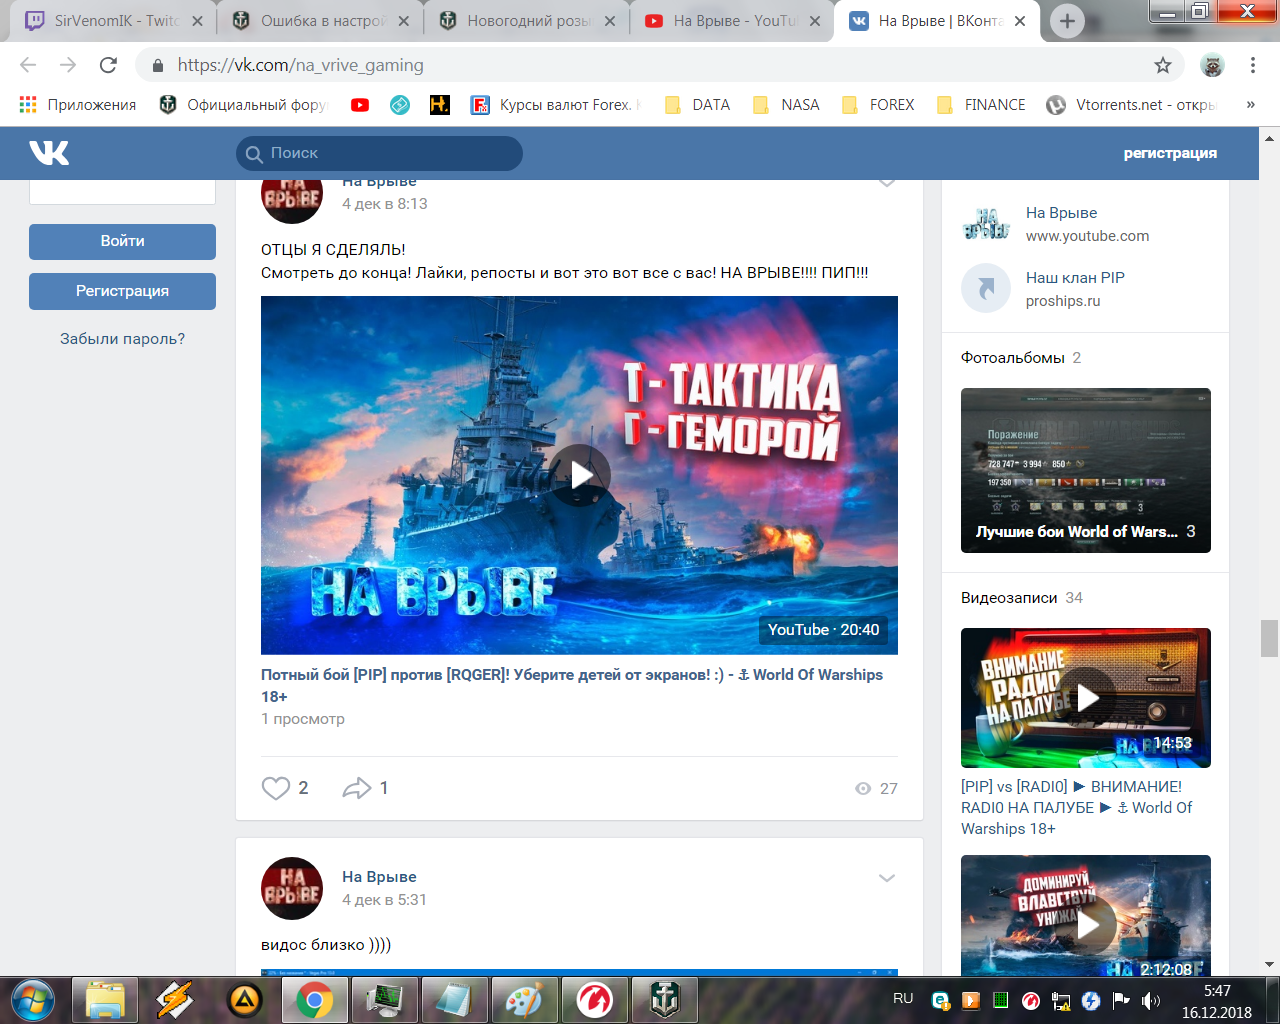Share the post with the repost arrow
This screenshot has width=1280, height=1024.
tap(357, 788)
